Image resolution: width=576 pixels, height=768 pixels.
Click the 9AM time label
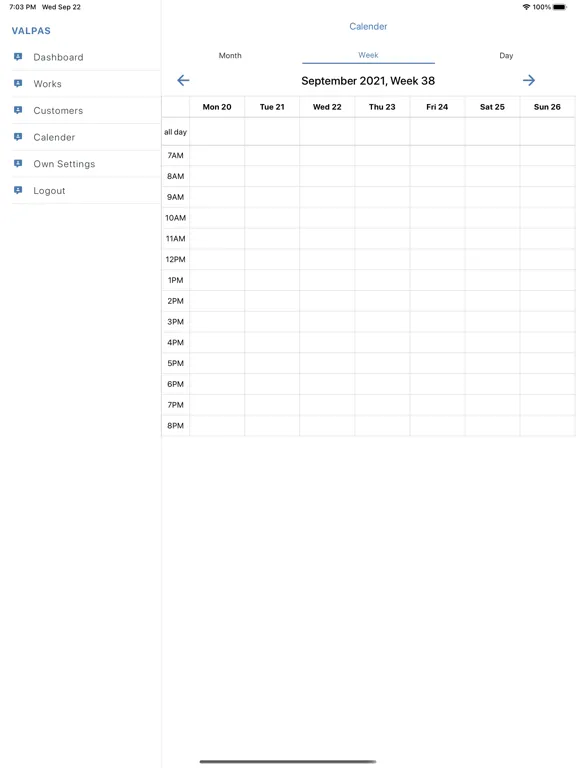(x=175, y=197)
